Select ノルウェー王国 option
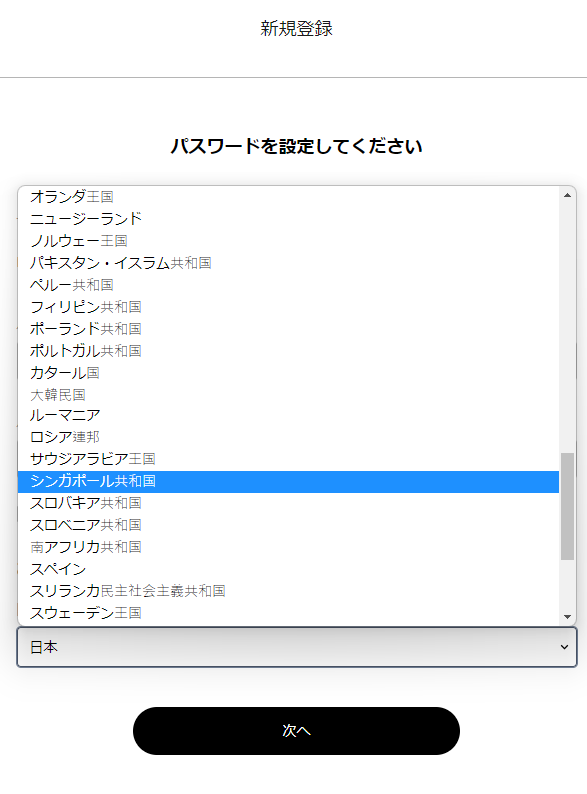The image size is (587, 794). point(288,241)
